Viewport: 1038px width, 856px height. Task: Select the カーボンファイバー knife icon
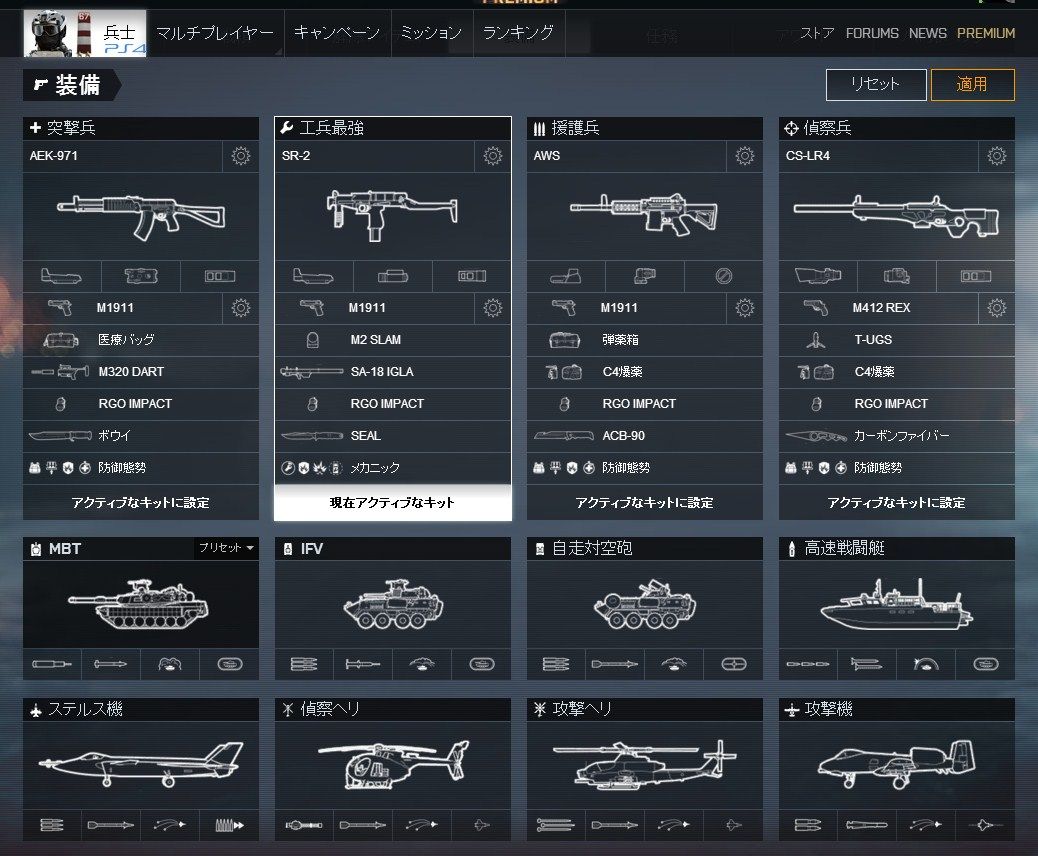816,436
